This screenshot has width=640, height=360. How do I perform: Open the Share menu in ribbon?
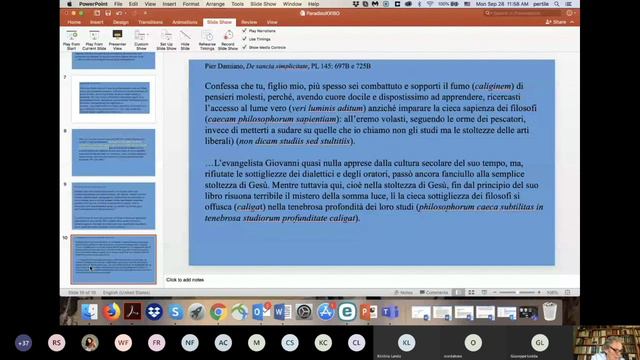556,22
